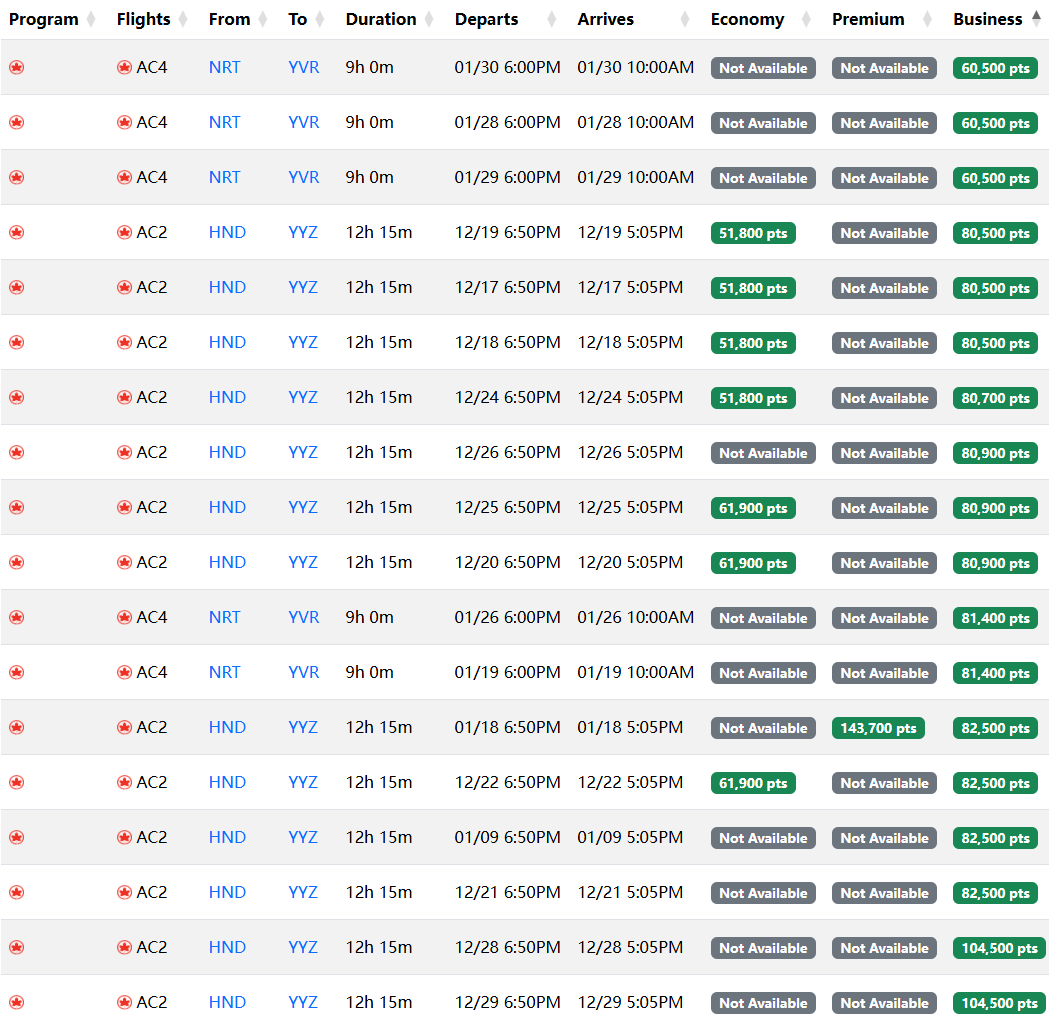Open the YYZ link in the 12/29 row
Screen dimensions: 1049x1023
(303, 1003)
